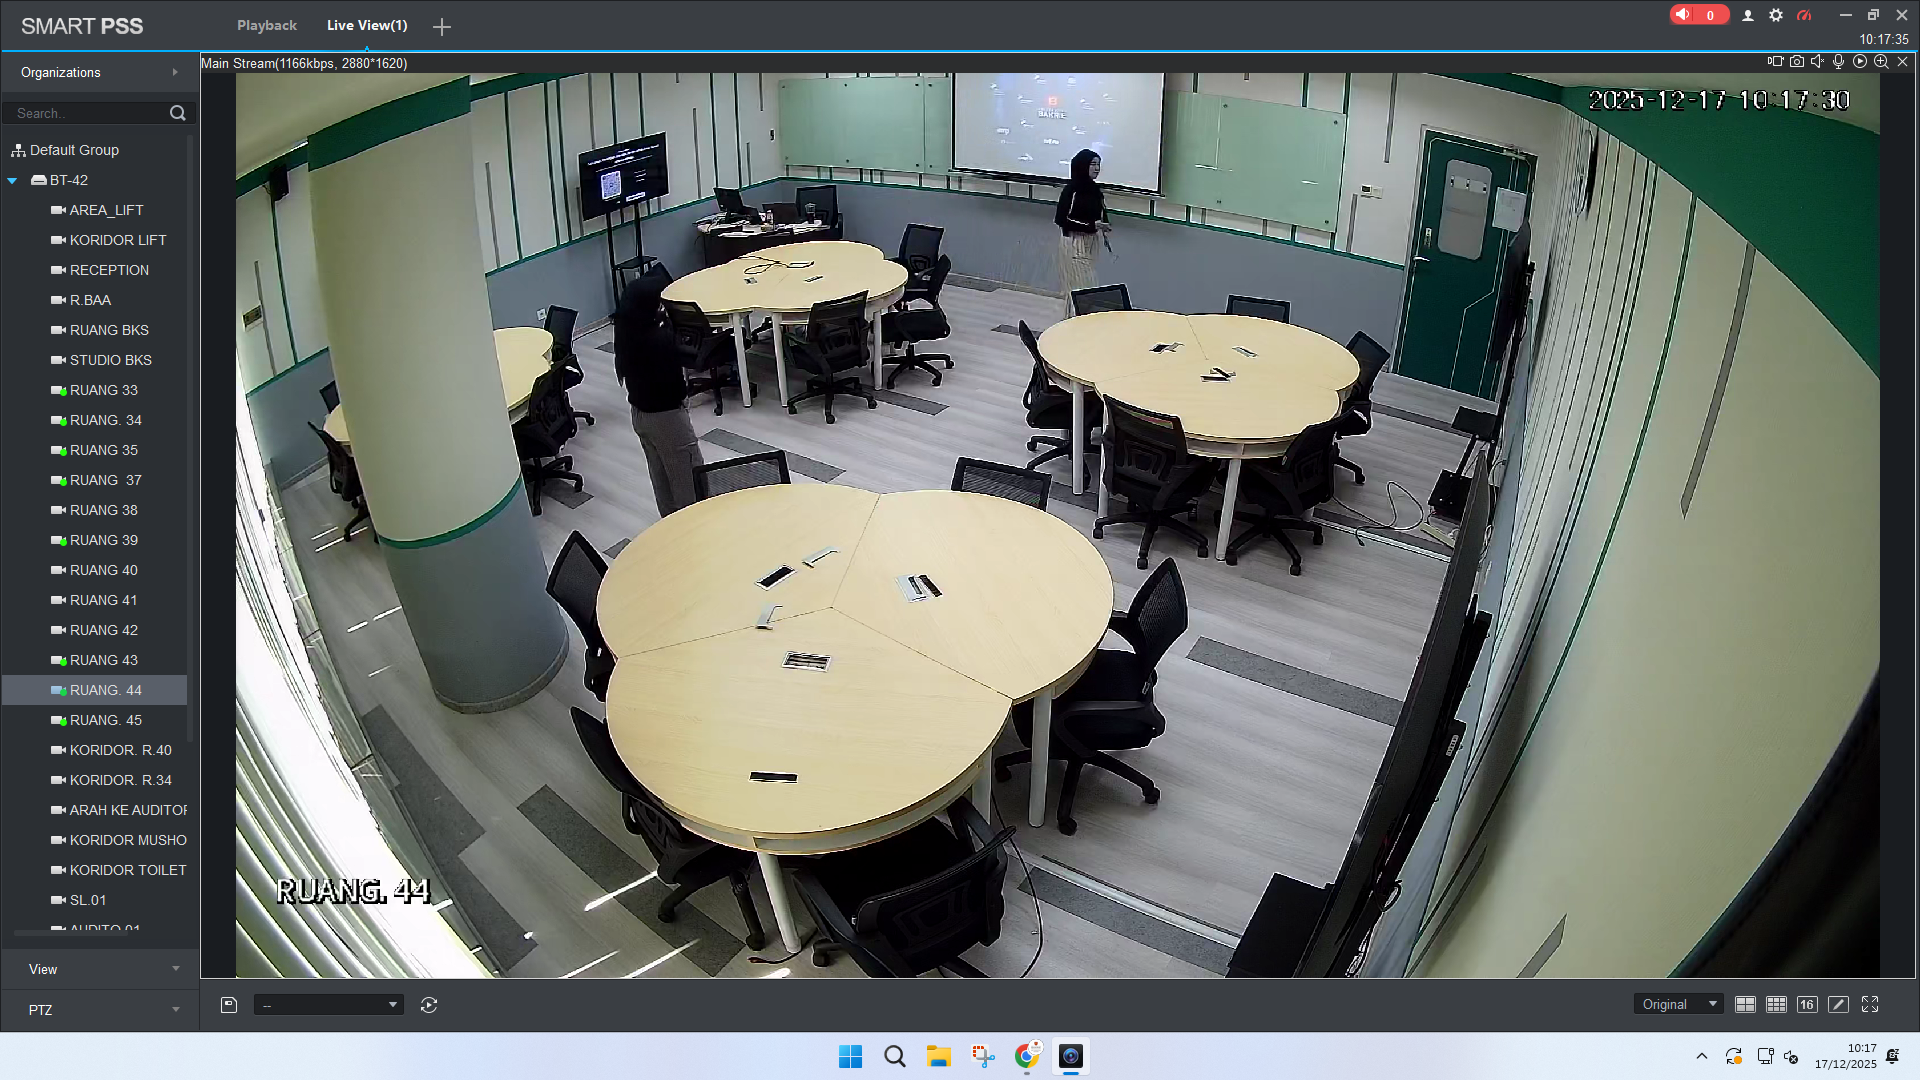Select the highlighted RUANG. 44 camera
This screenshot has width=1920, height=1080.
point(95,690)
